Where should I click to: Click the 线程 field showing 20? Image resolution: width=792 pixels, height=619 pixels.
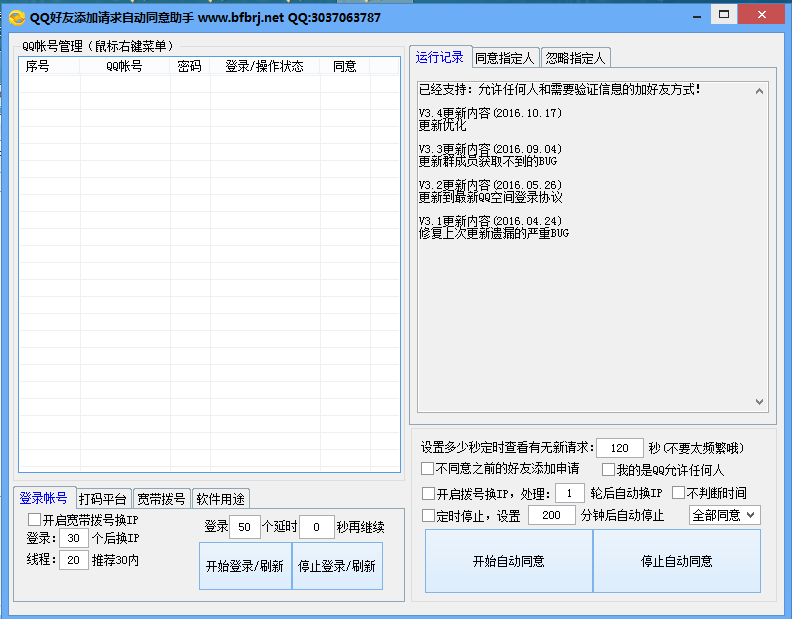(x=74, y=560)
